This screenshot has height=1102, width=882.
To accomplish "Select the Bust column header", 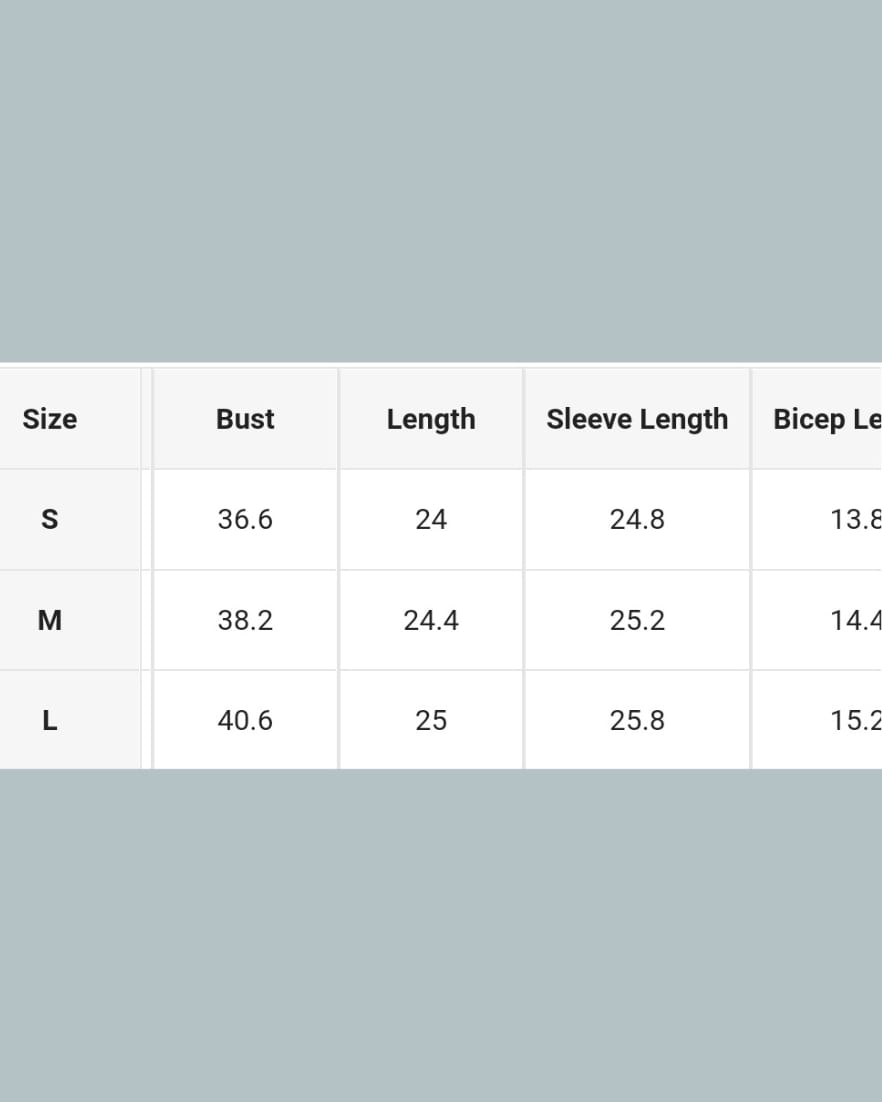I will (245, 419).
